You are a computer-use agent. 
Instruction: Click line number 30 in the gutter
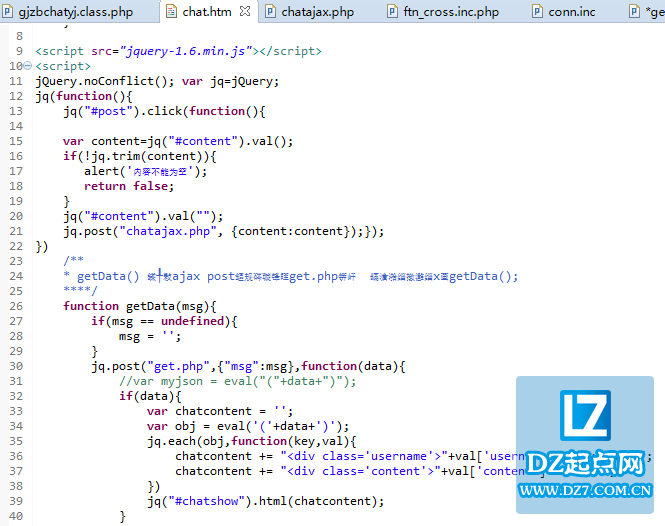tap(16, 366)
